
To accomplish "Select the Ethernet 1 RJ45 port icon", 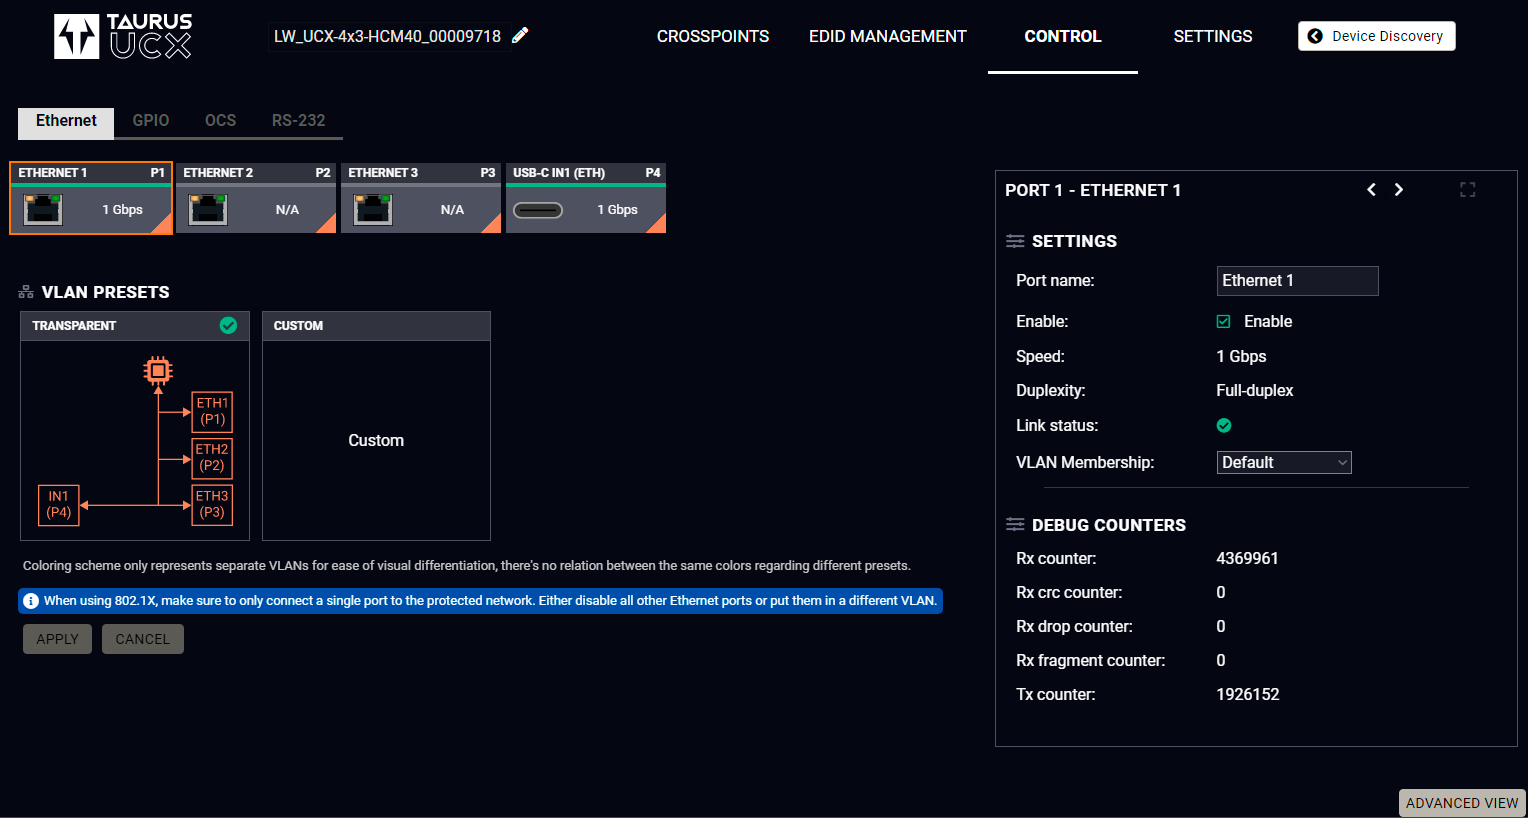I will pyautogui.click(x=43, y=210).
